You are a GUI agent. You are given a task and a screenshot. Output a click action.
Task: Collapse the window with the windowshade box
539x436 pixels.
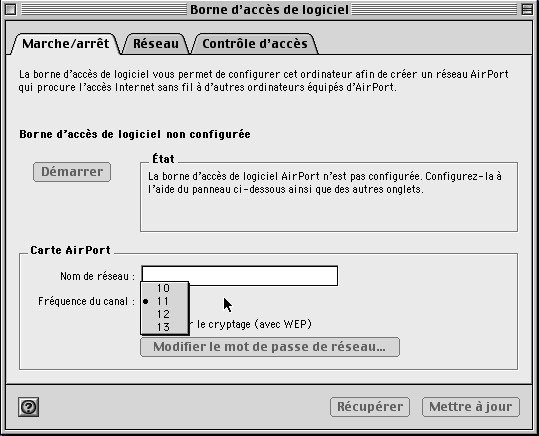pyautogui.click(x=527, y=9)
